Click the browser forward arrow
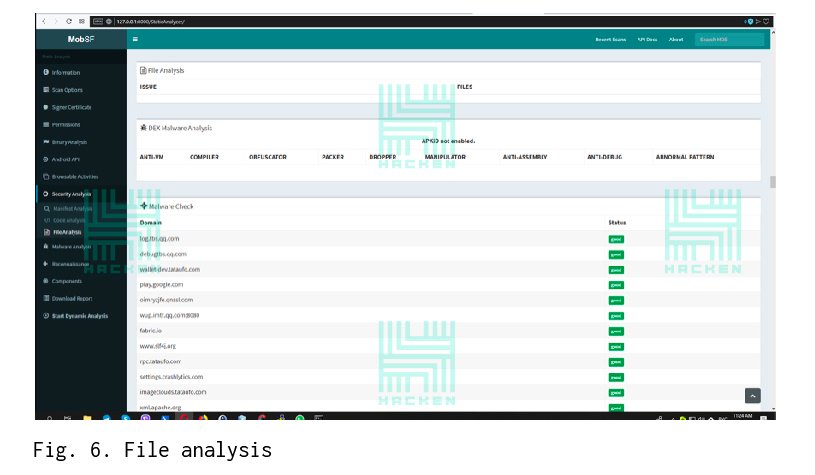 point(56,21)
